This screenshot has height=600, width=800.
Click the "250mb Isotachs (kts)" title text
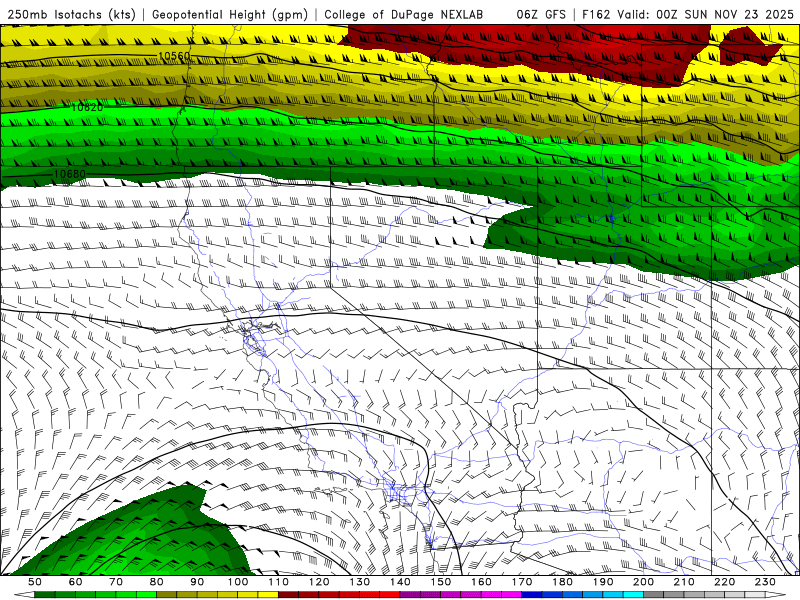[71, 15]
